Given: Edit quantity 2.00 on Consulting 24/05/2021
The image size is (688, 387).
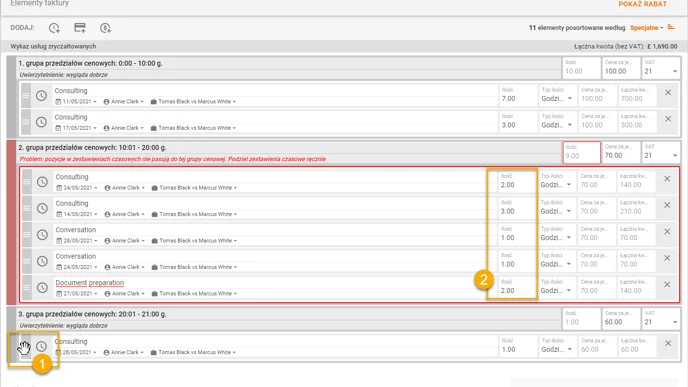Looking at the screenshot, I should tap(516, 181).
